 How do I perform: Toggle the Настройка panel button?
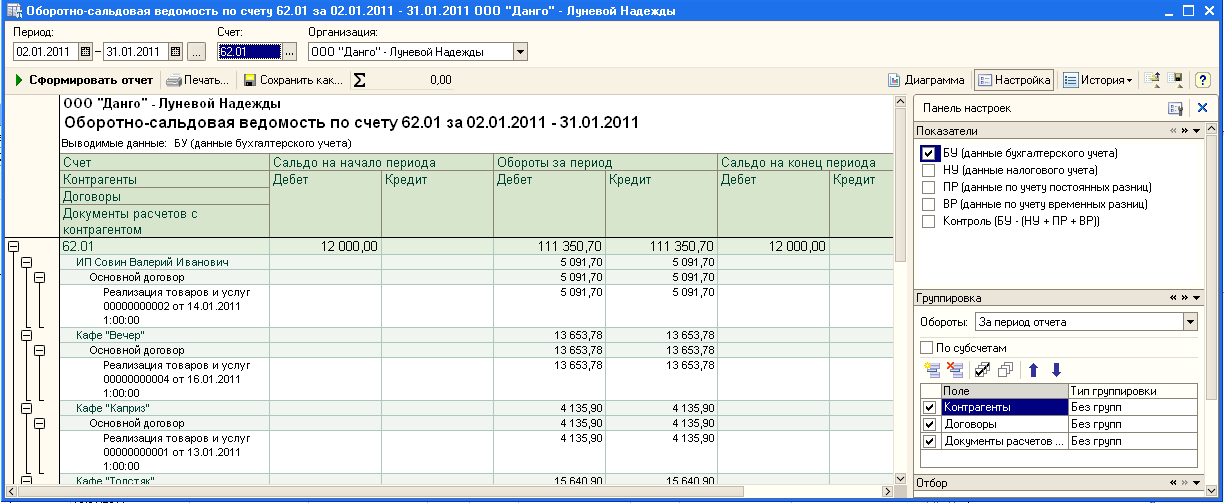pos(1013,80)
